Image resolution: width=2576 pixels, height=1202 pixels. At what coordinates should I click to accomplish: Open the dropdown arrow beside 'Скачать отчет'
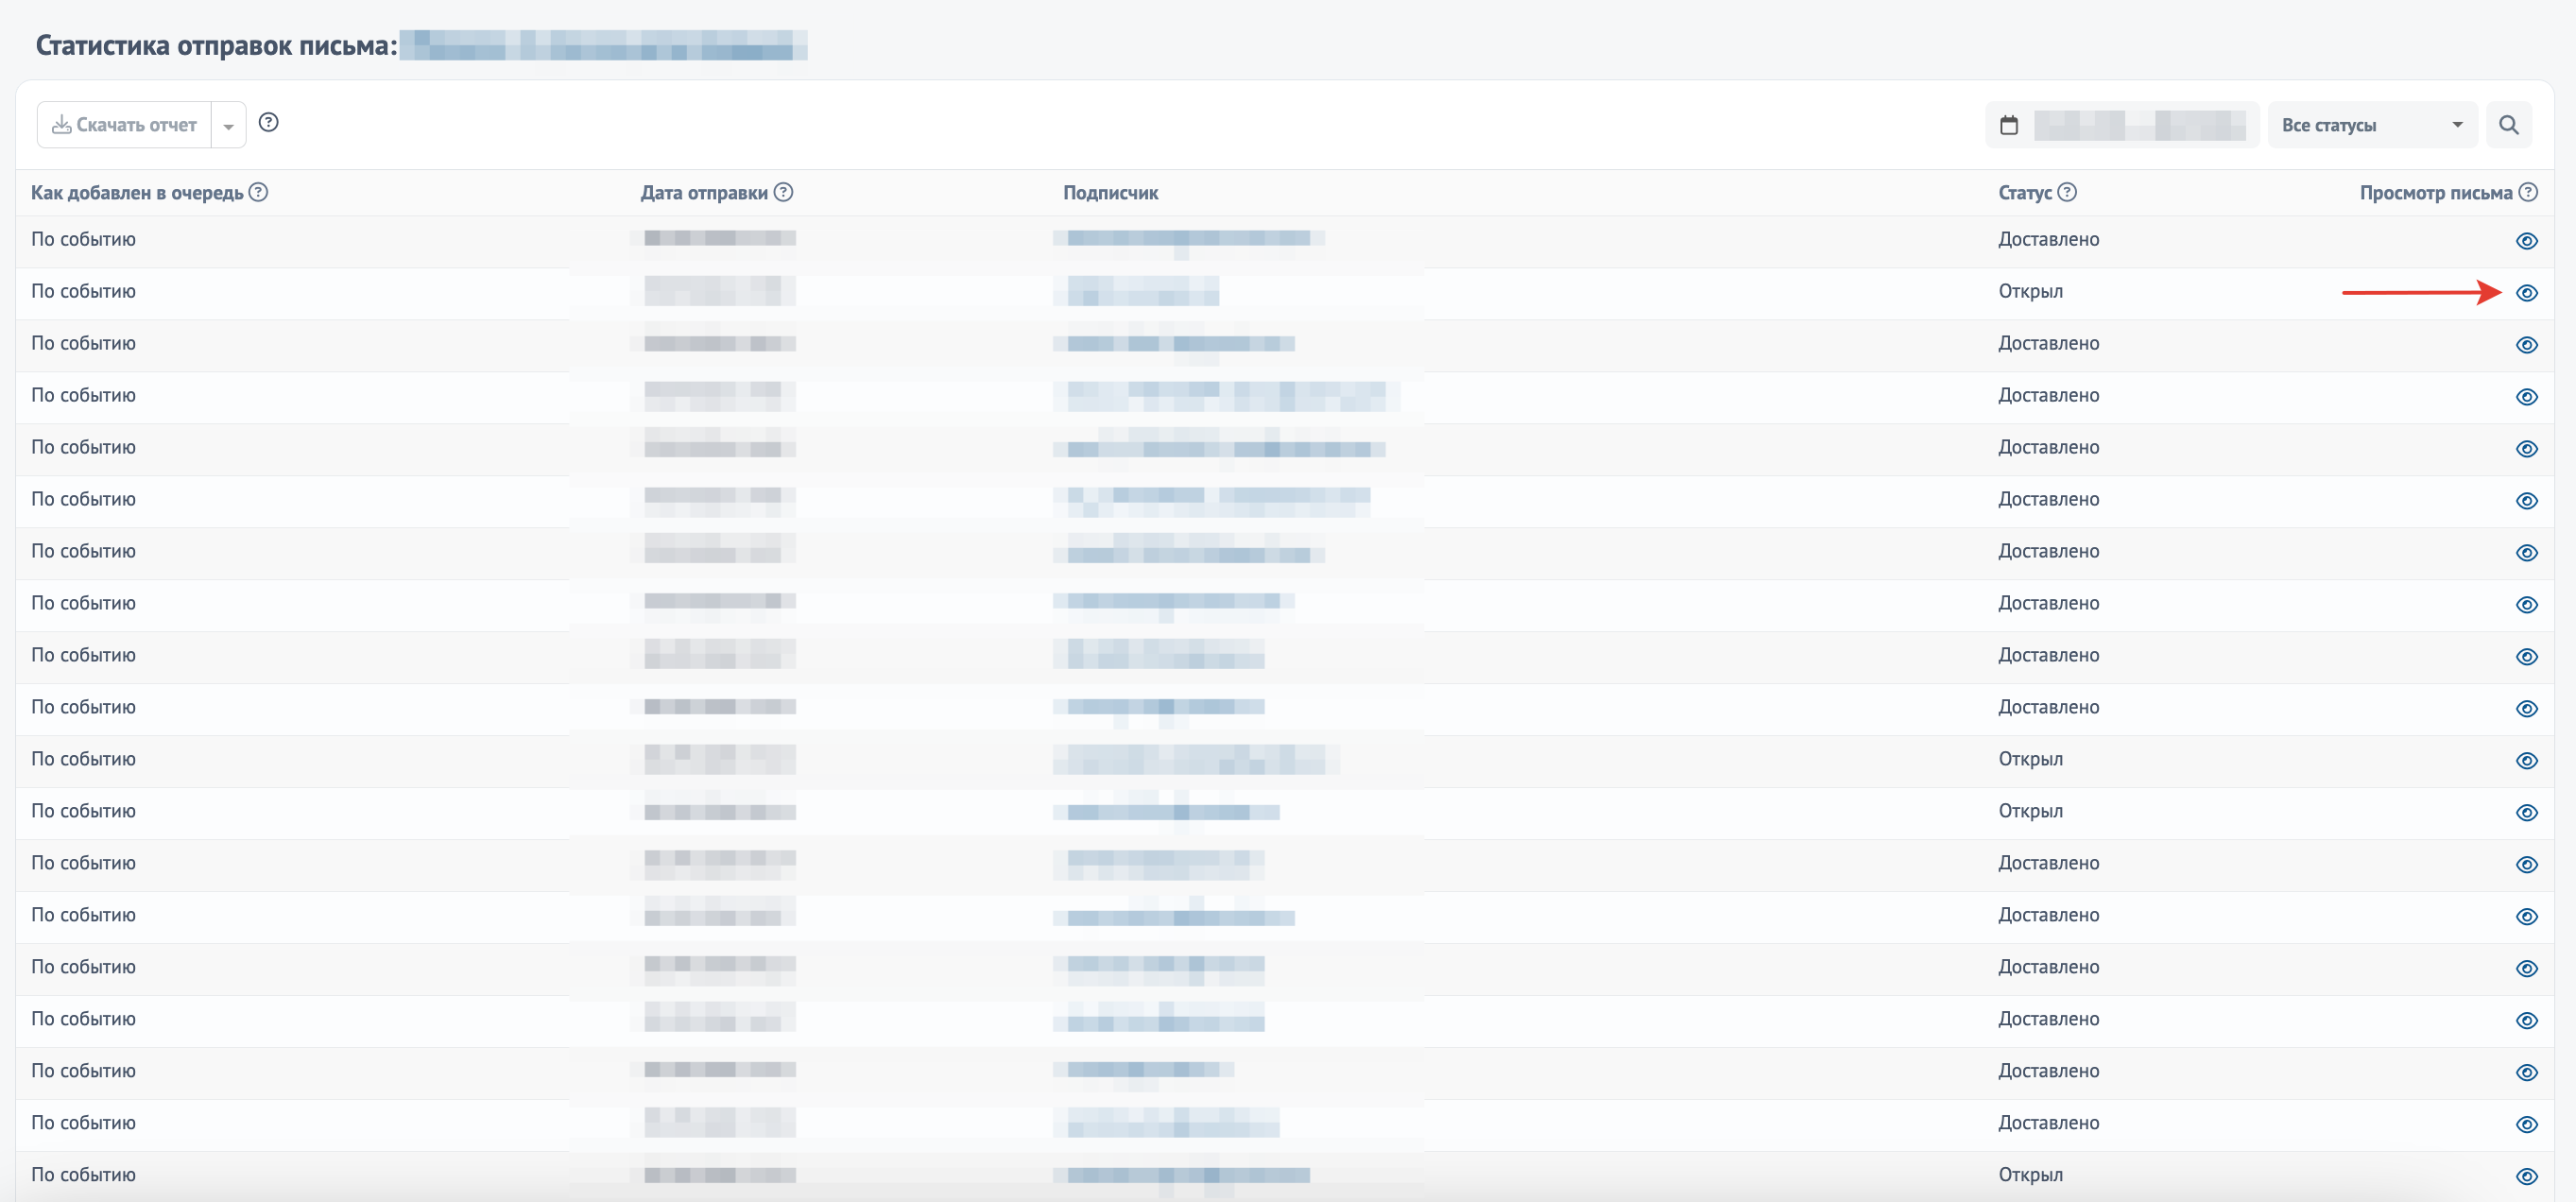click(229, 125)
